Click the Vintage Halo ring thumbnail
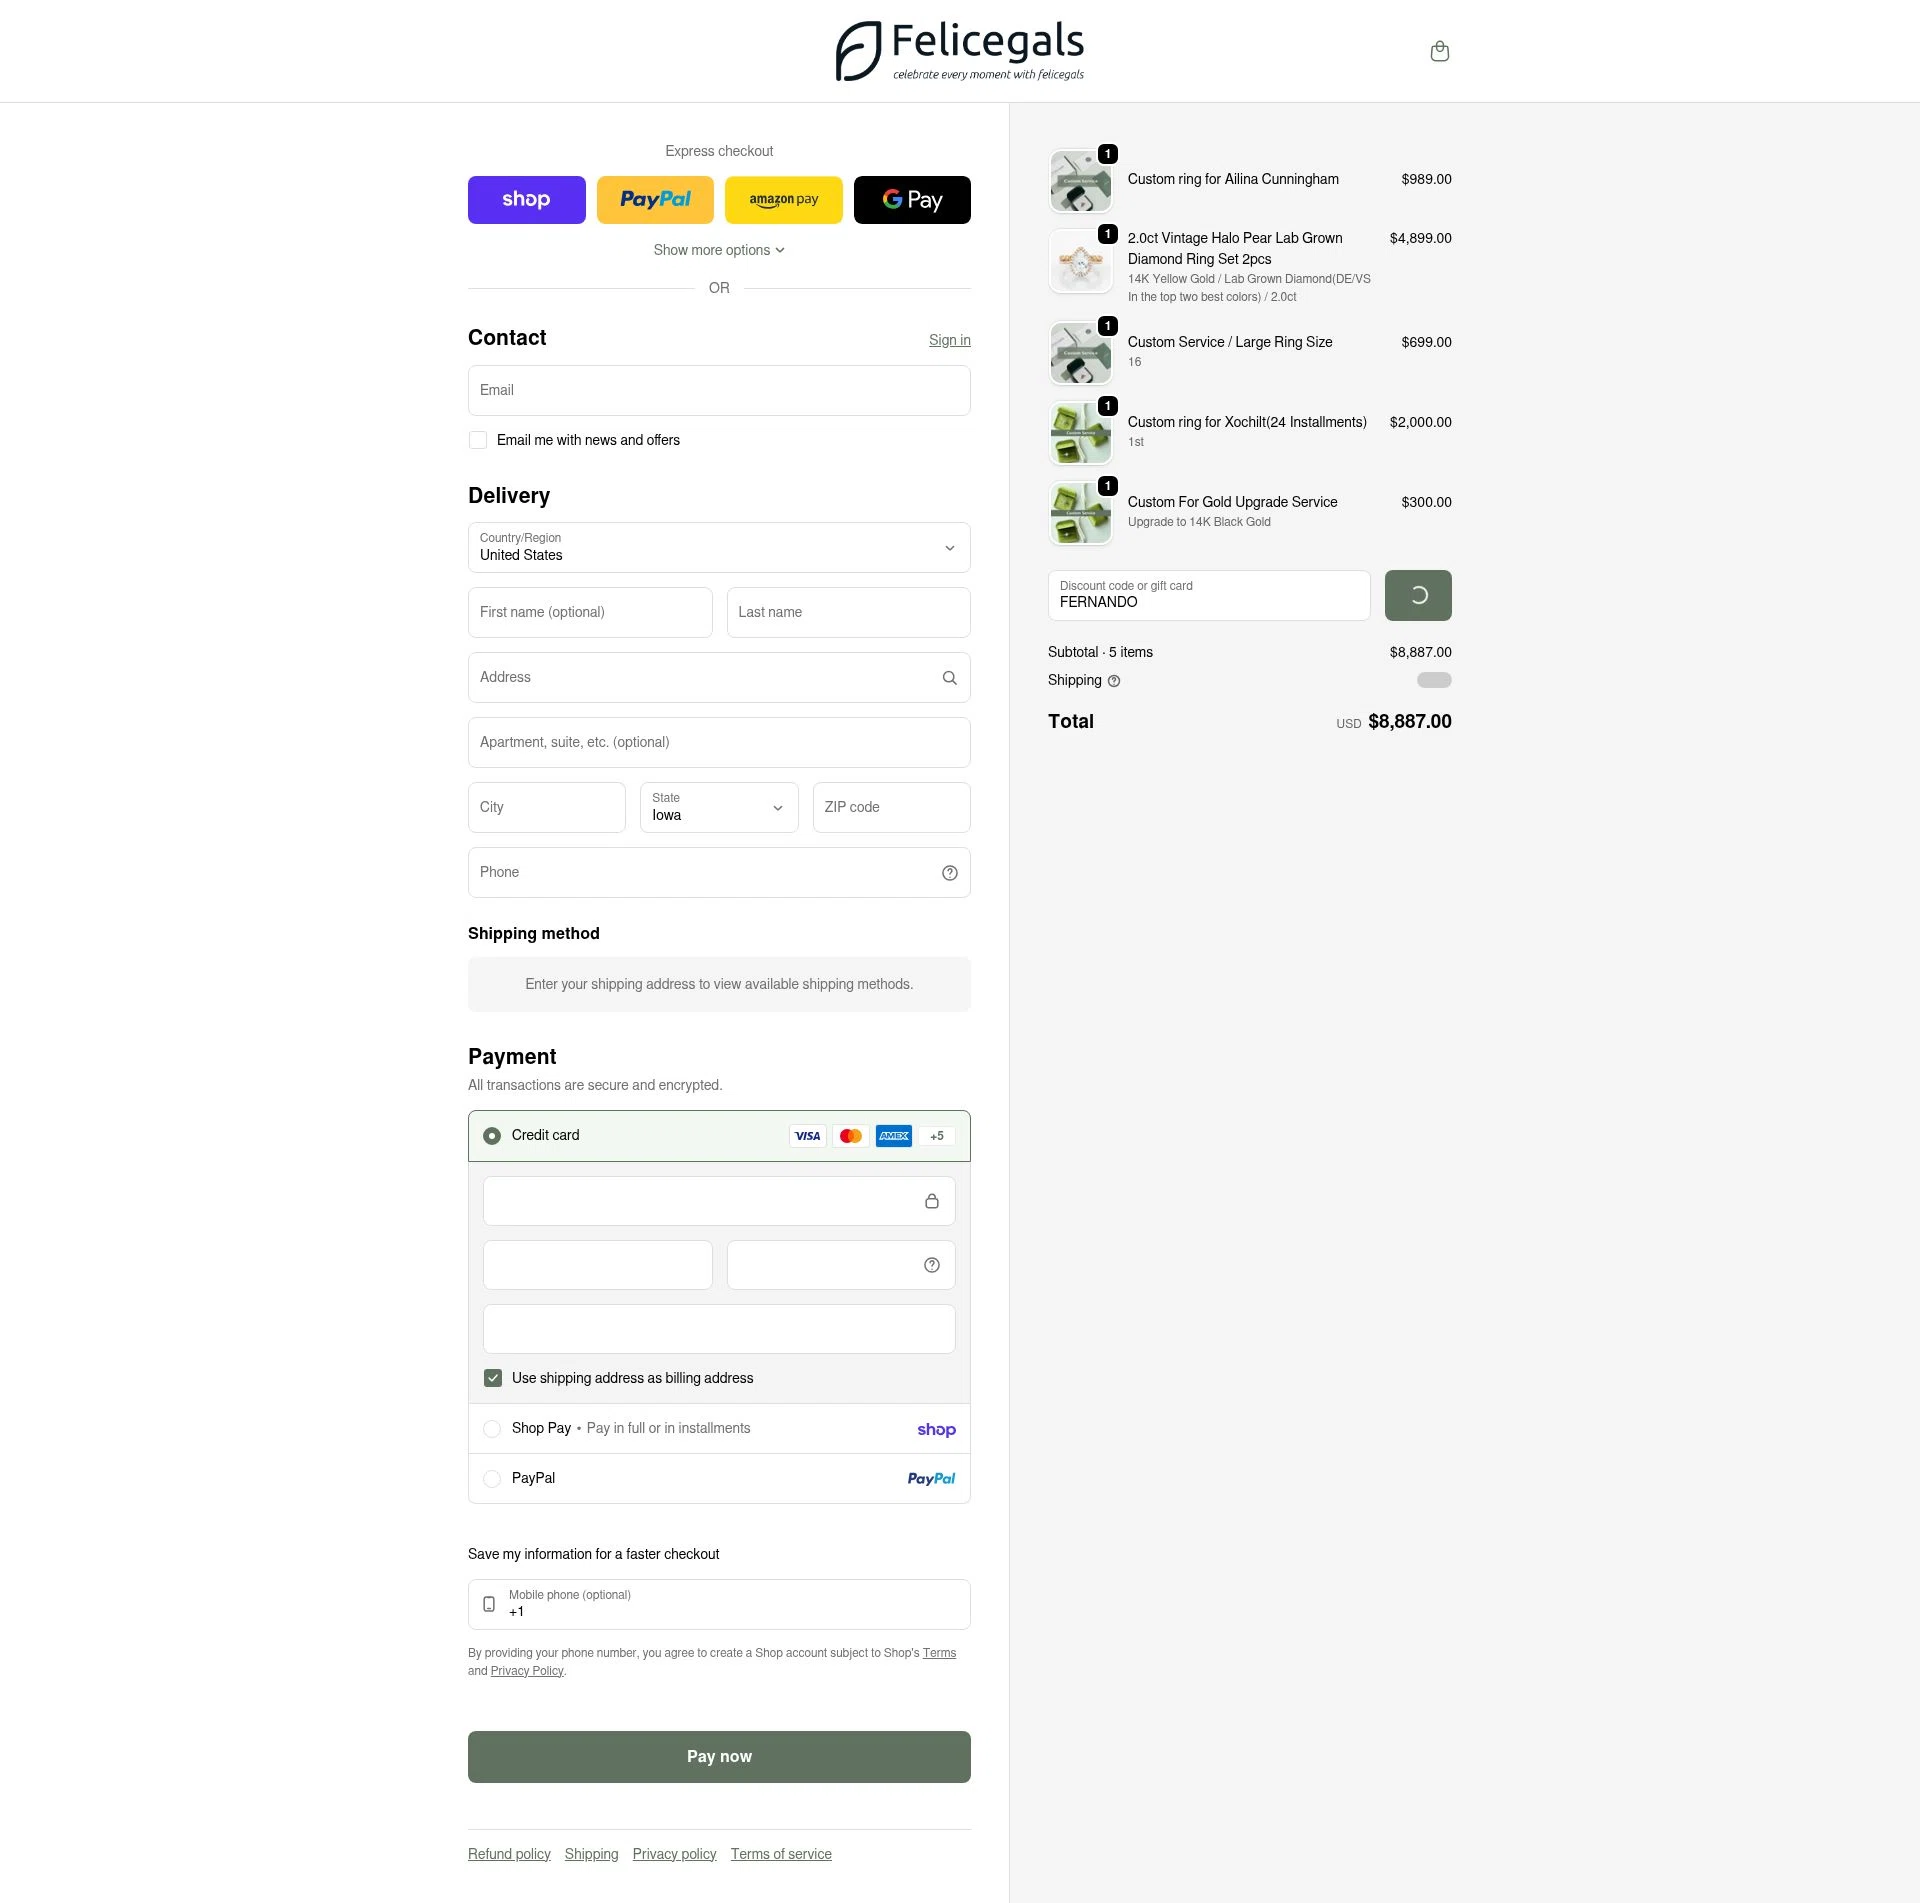 point(1080,261)
